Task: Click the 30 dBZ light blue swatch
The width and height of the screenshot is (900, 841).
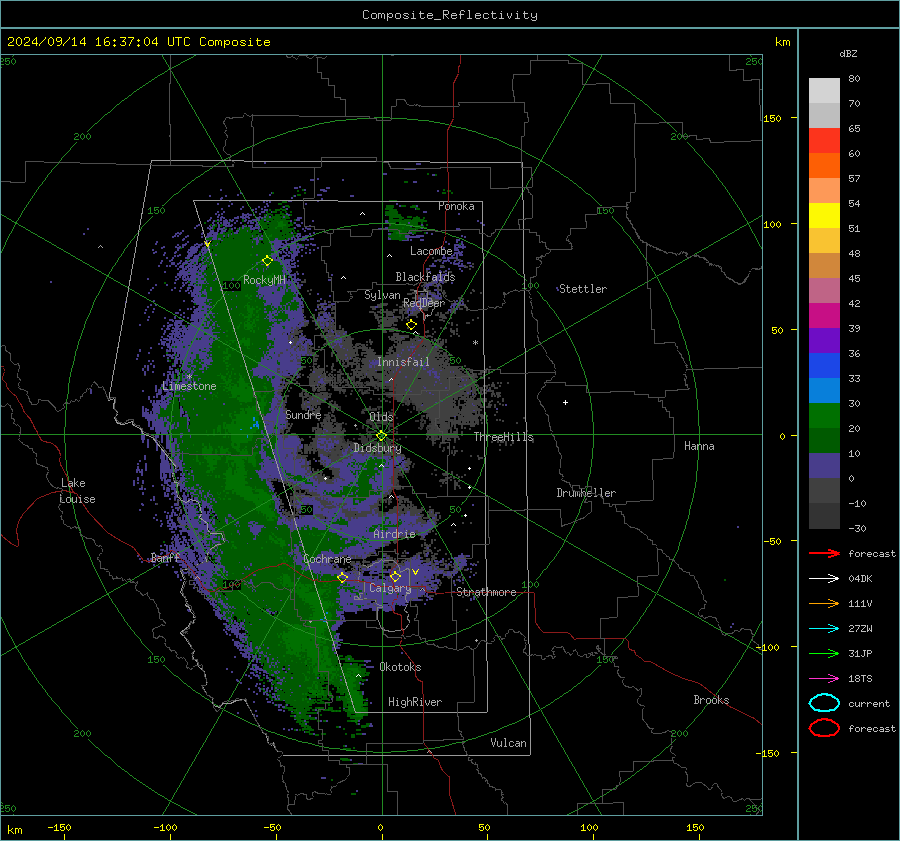Action: pyautogui.click(x=824, y=390)
